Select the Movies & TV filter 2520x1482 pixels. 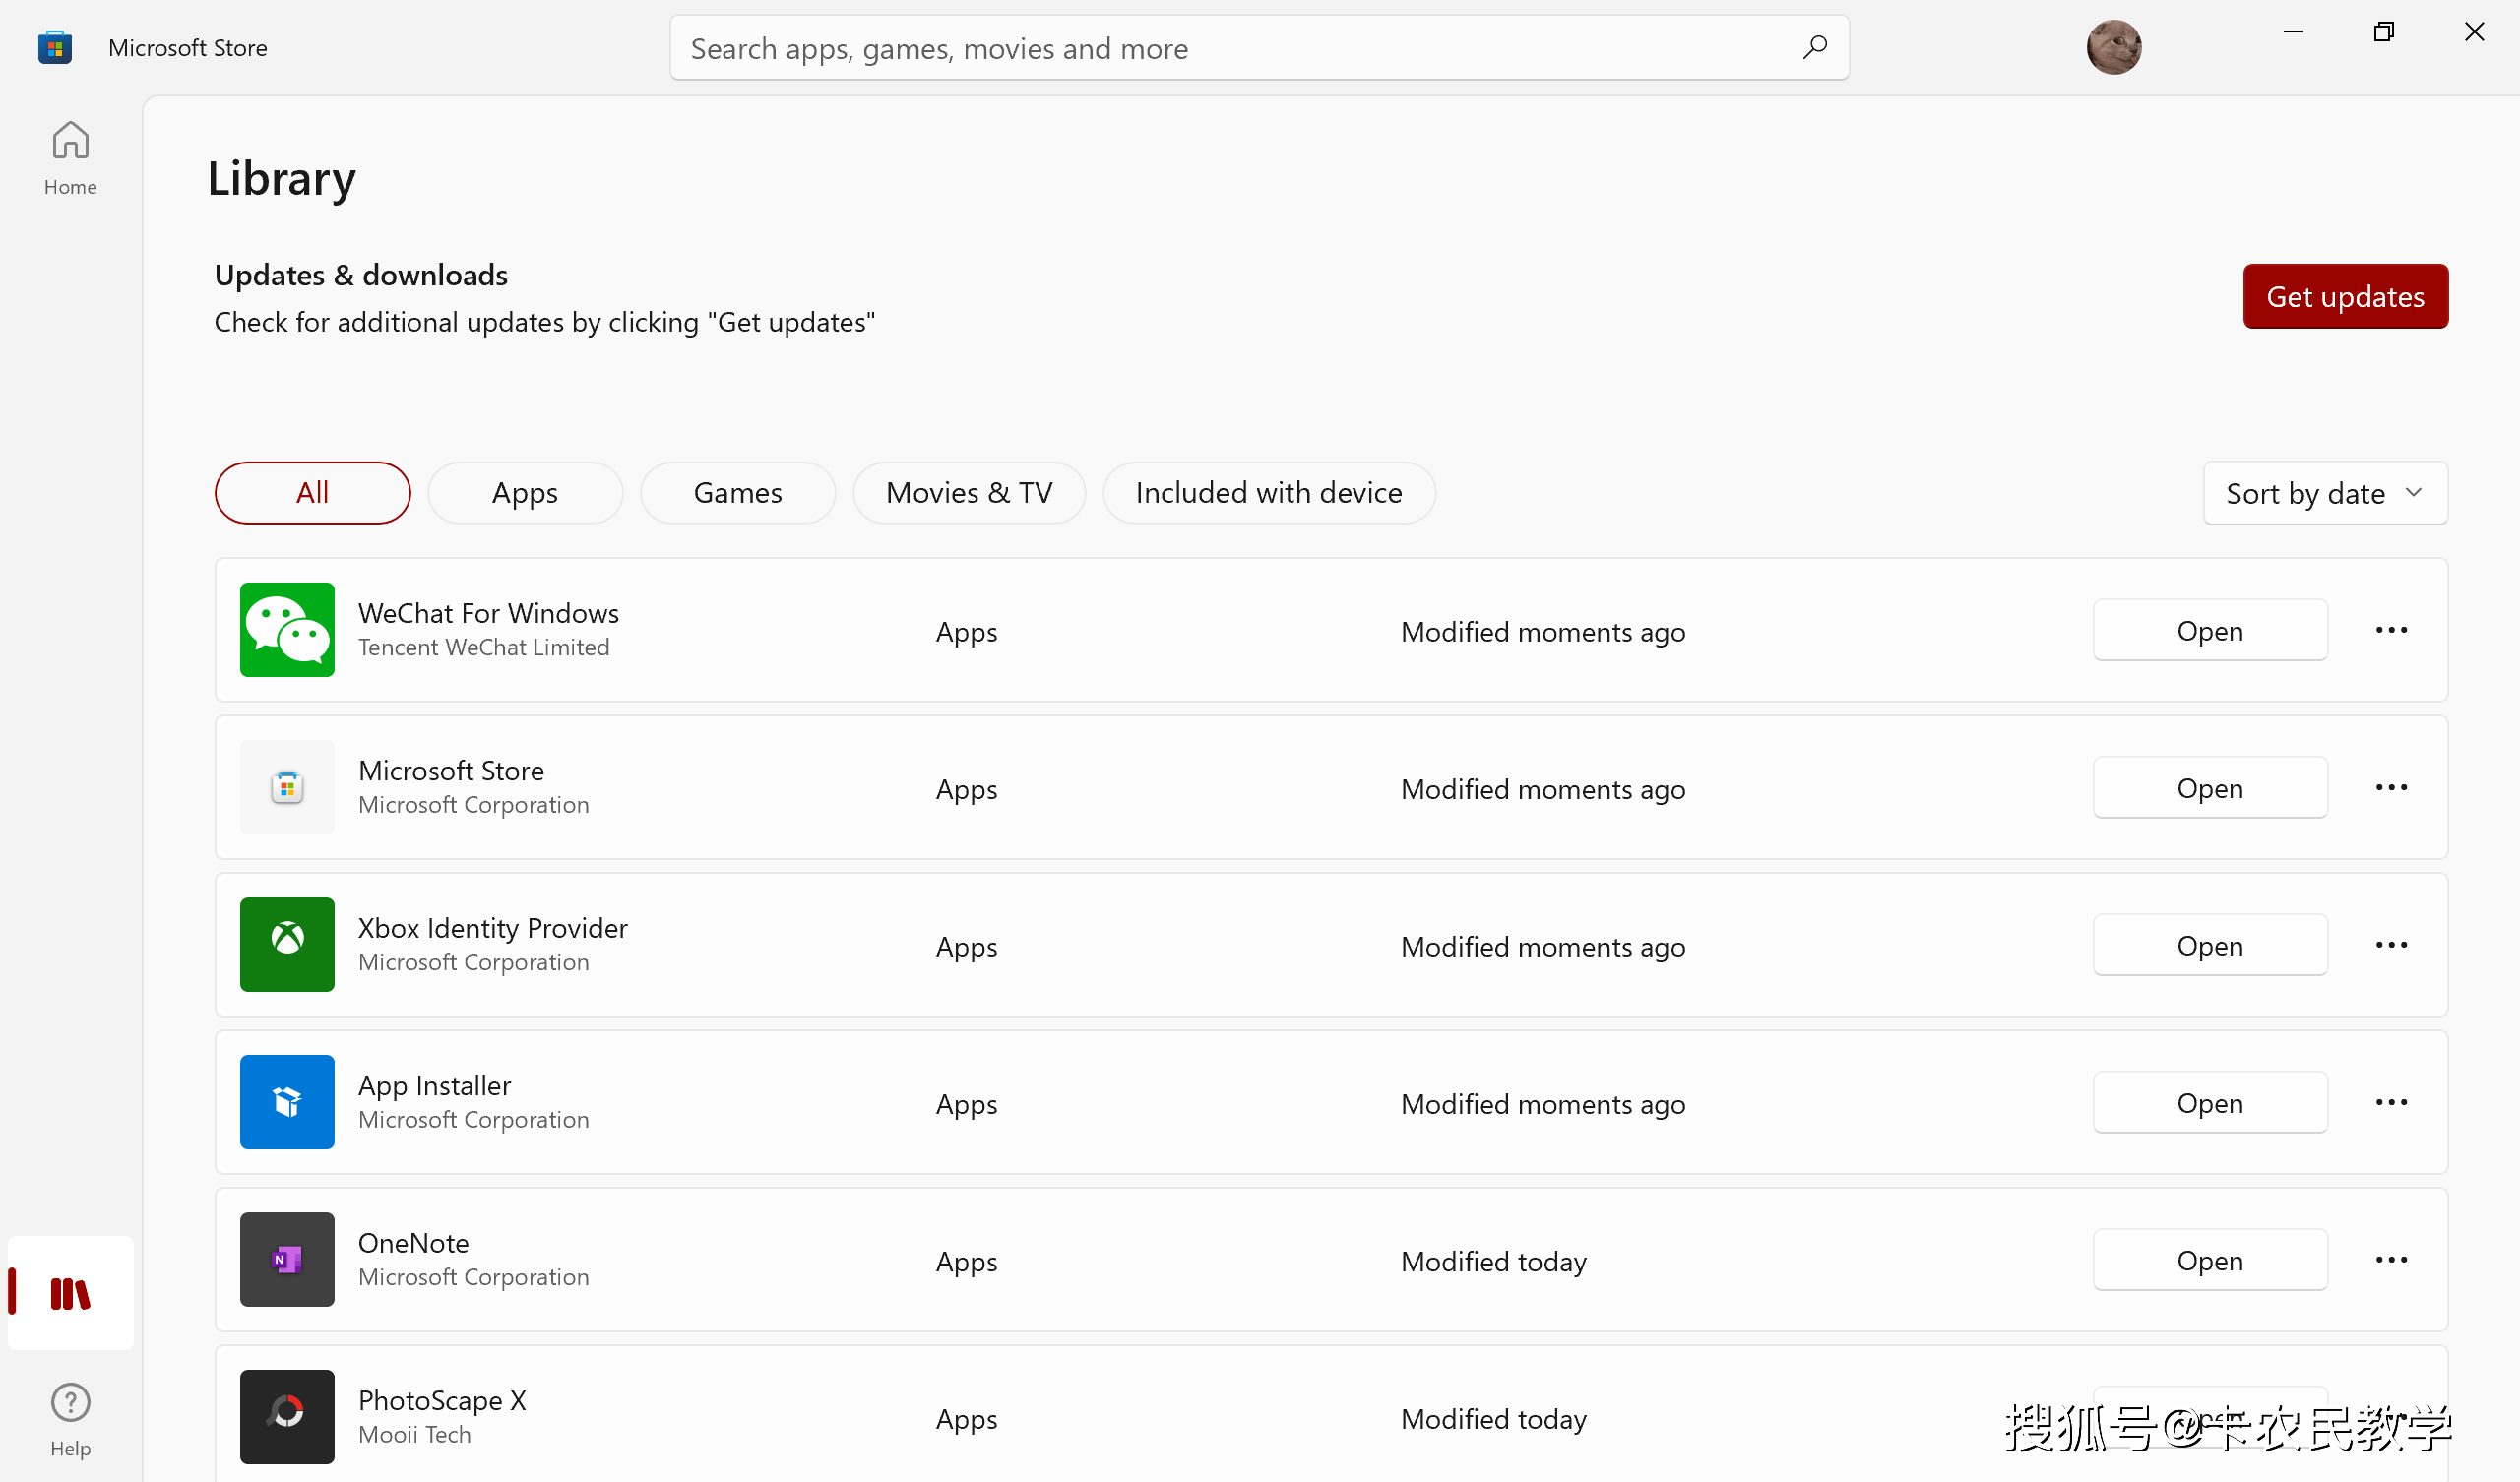(969, 493)
